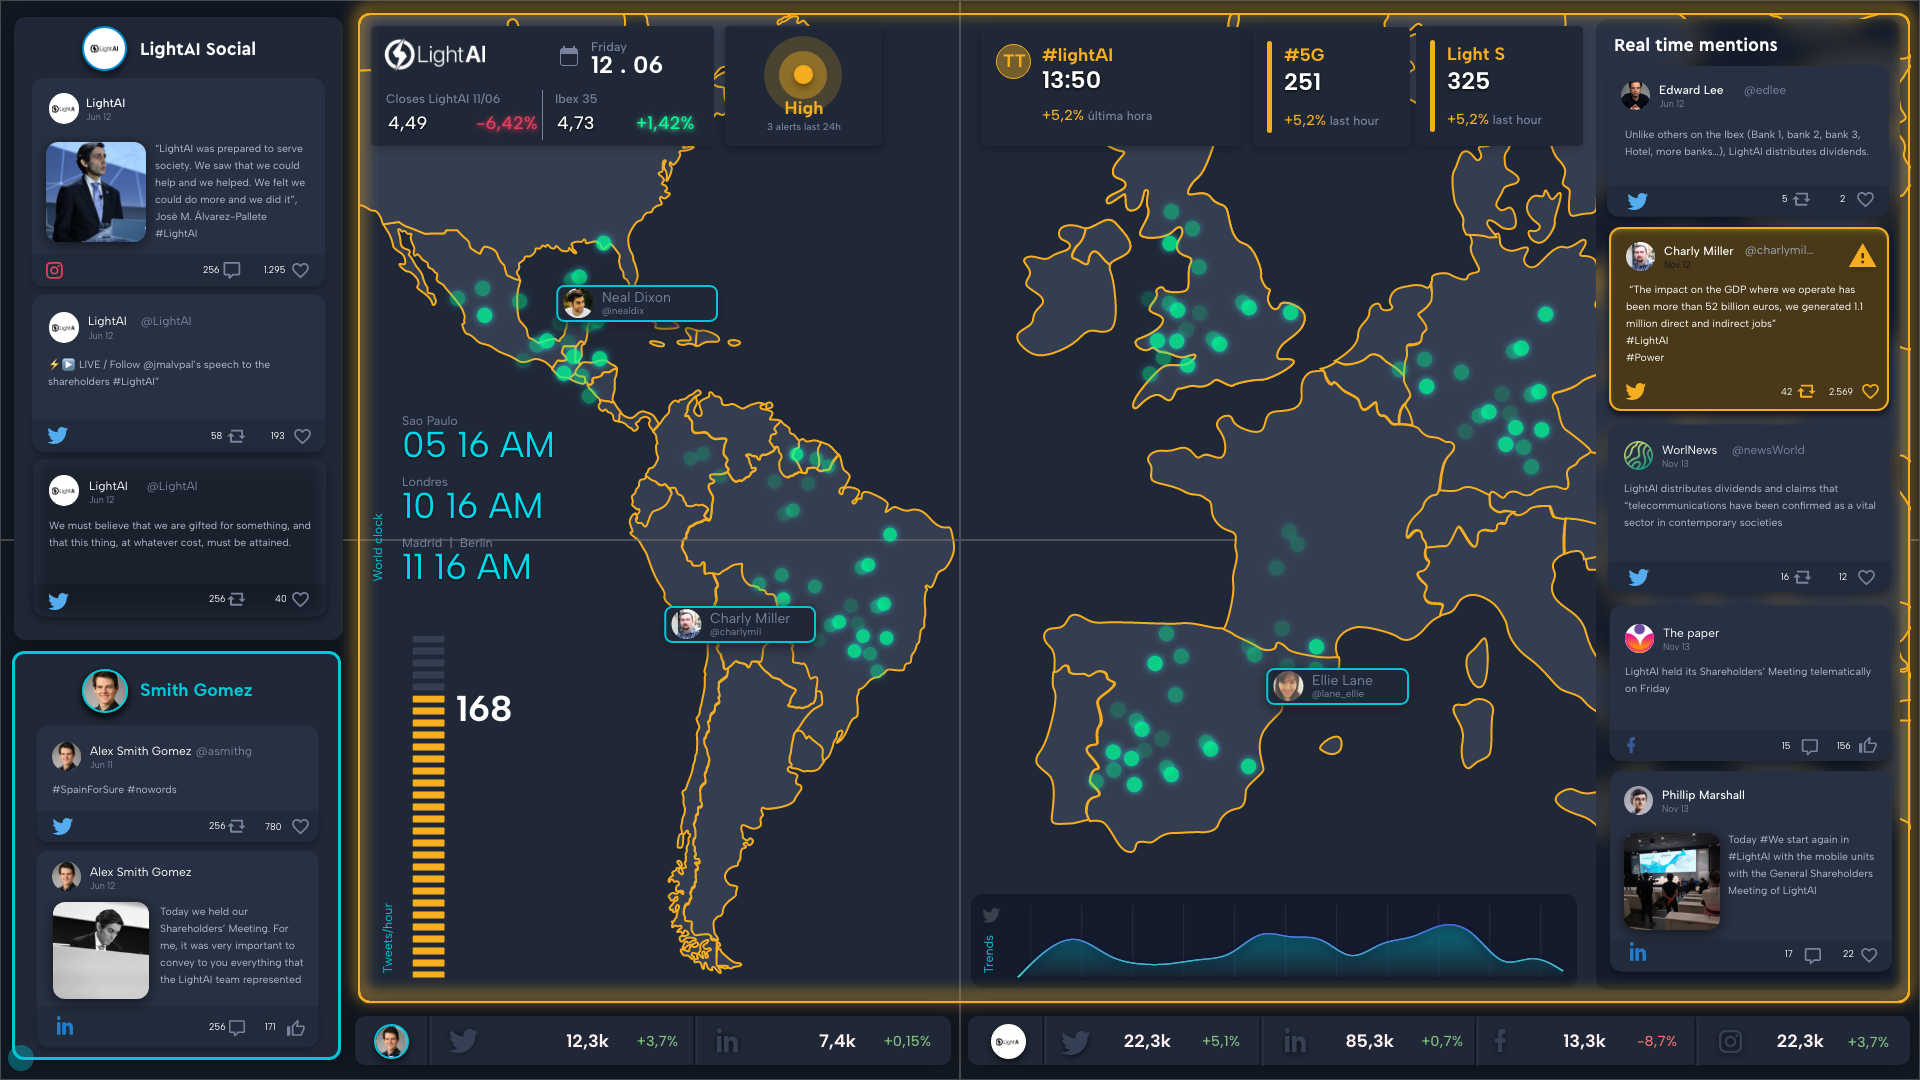Select the Neal Dixon map marker
The height and width of the screenshot is (1080, 1920).
637,303
